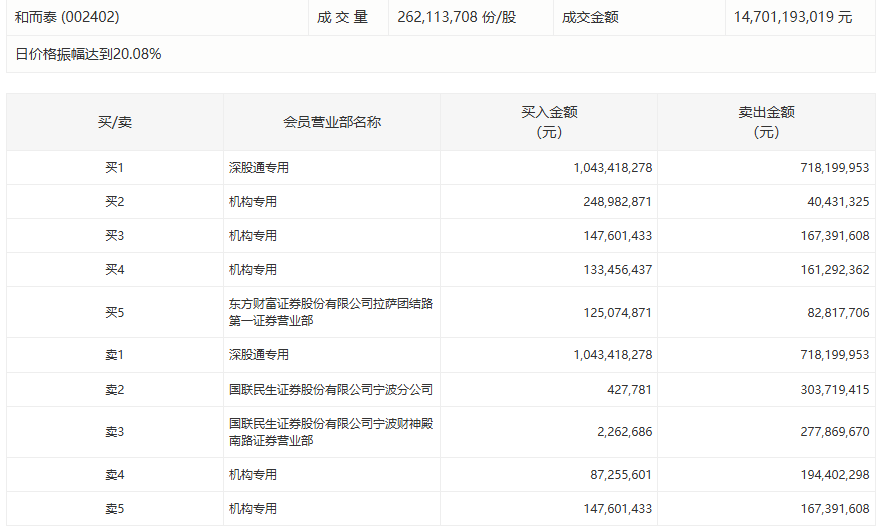Click the volume value 262,113,708 份/股
The height and width of the screenshot is (531, 879).
tap(456, 17)
